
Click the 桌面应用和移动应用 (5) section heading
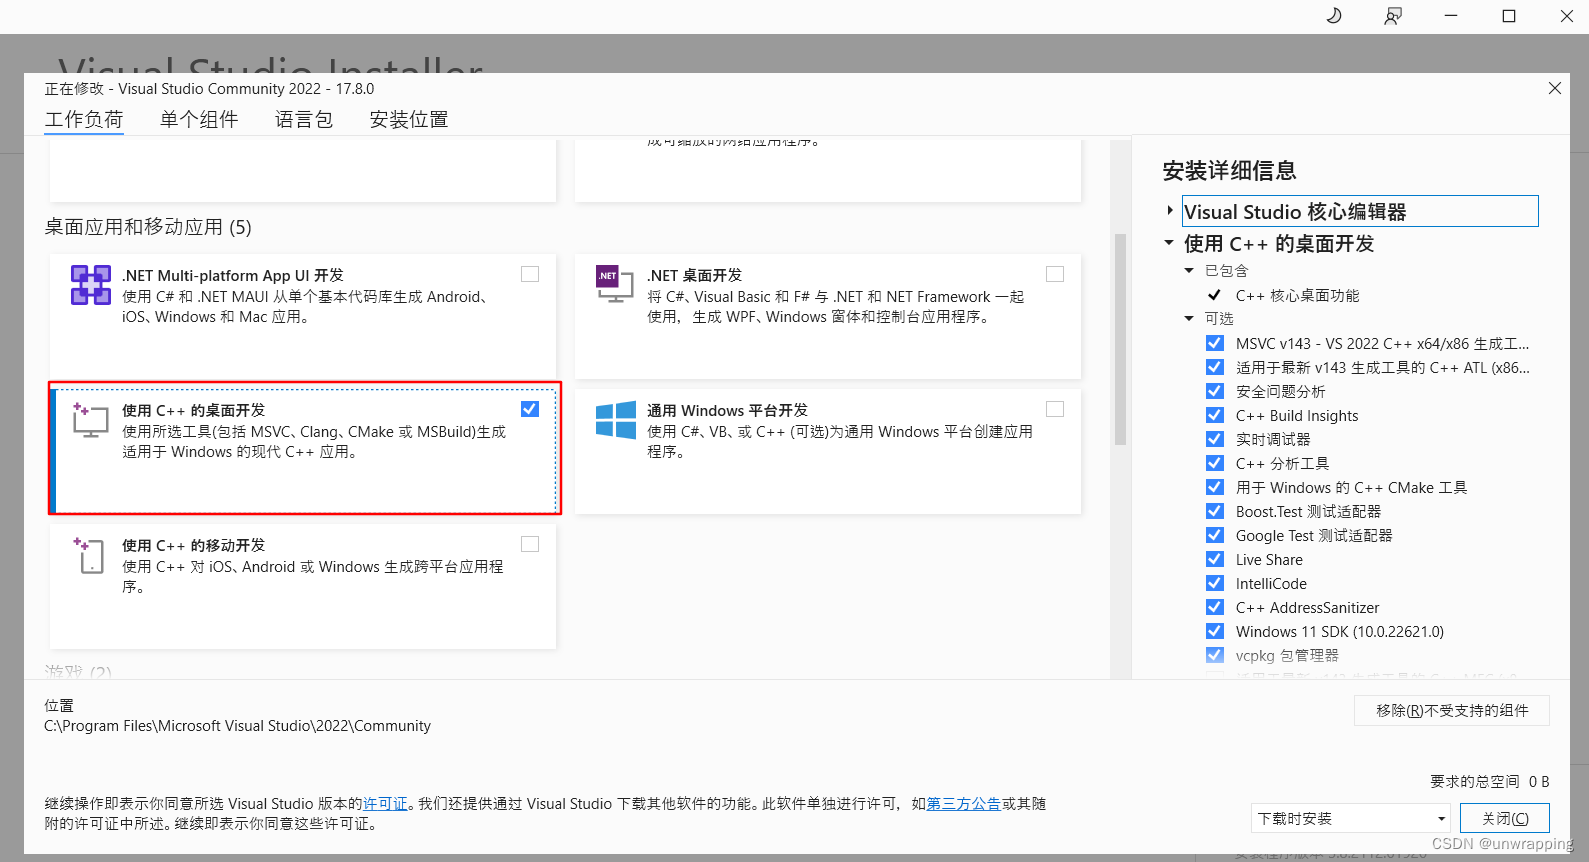pos(148,227)
